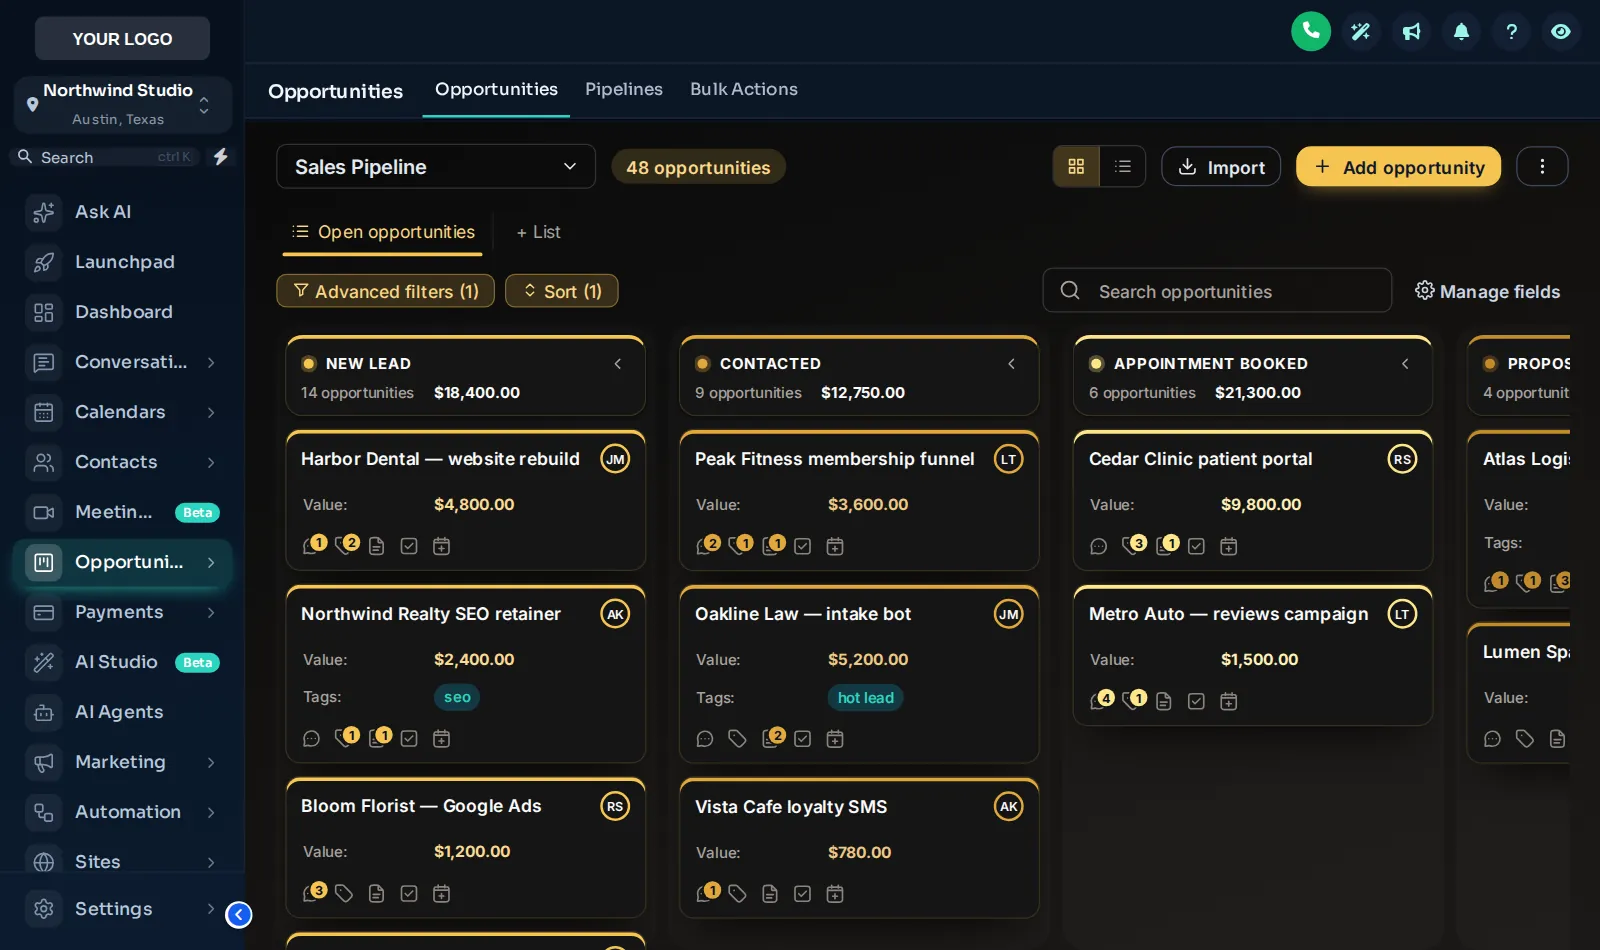
Task: Open calendar icon on Metro Auto card
Action: 1229,701
